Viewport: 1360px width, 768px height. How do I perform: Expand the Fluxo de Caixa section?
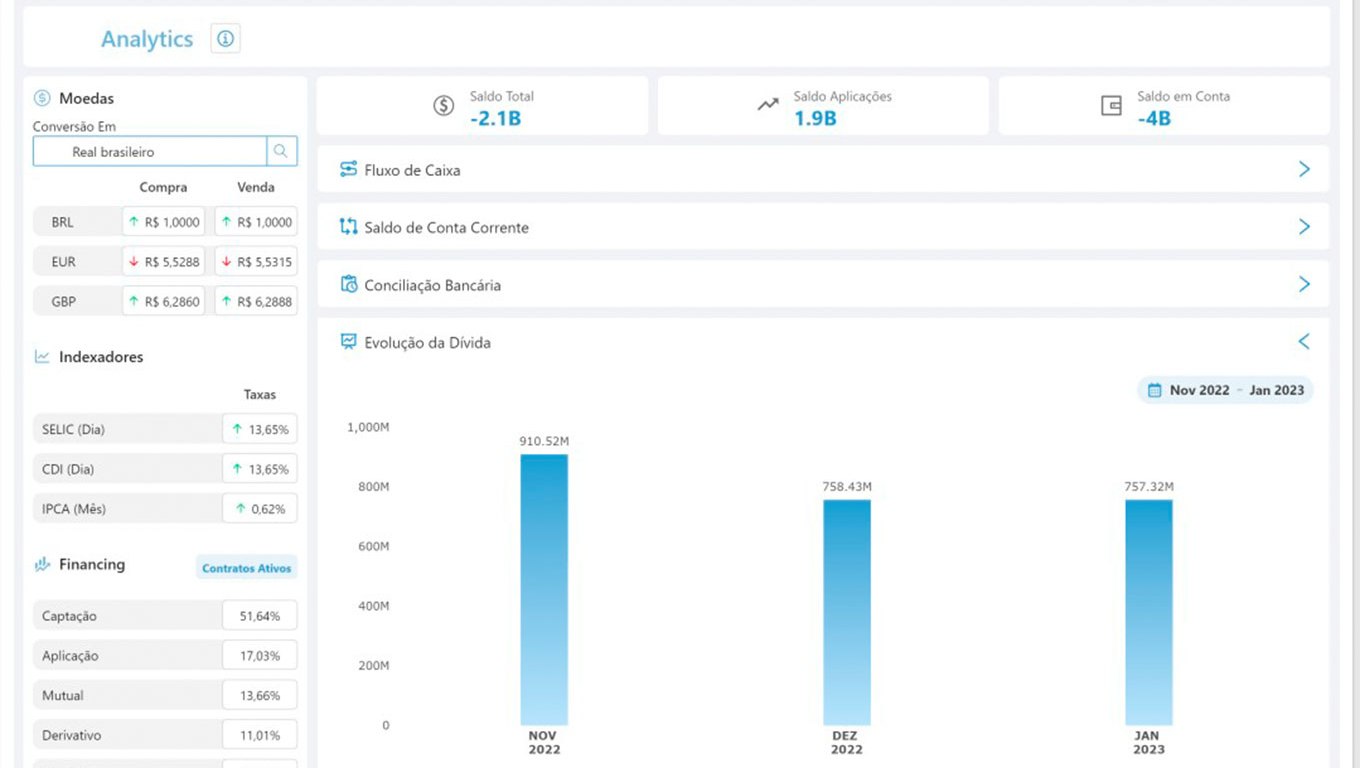pyautogui.click(x=1303, y=169)
